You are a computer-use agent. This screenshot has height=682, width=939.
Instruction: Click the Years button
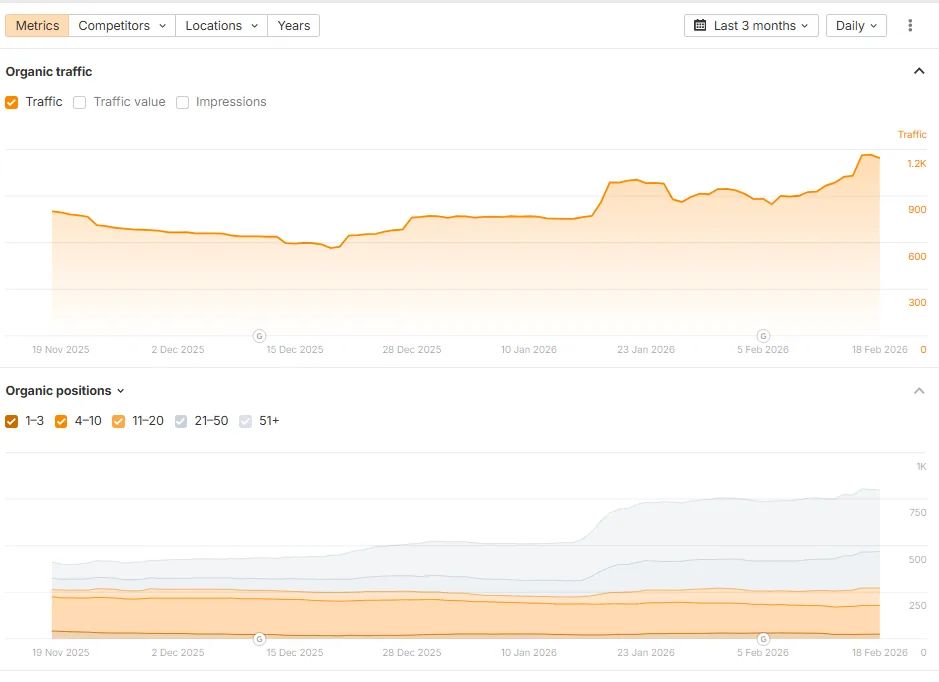pos(293,25)
